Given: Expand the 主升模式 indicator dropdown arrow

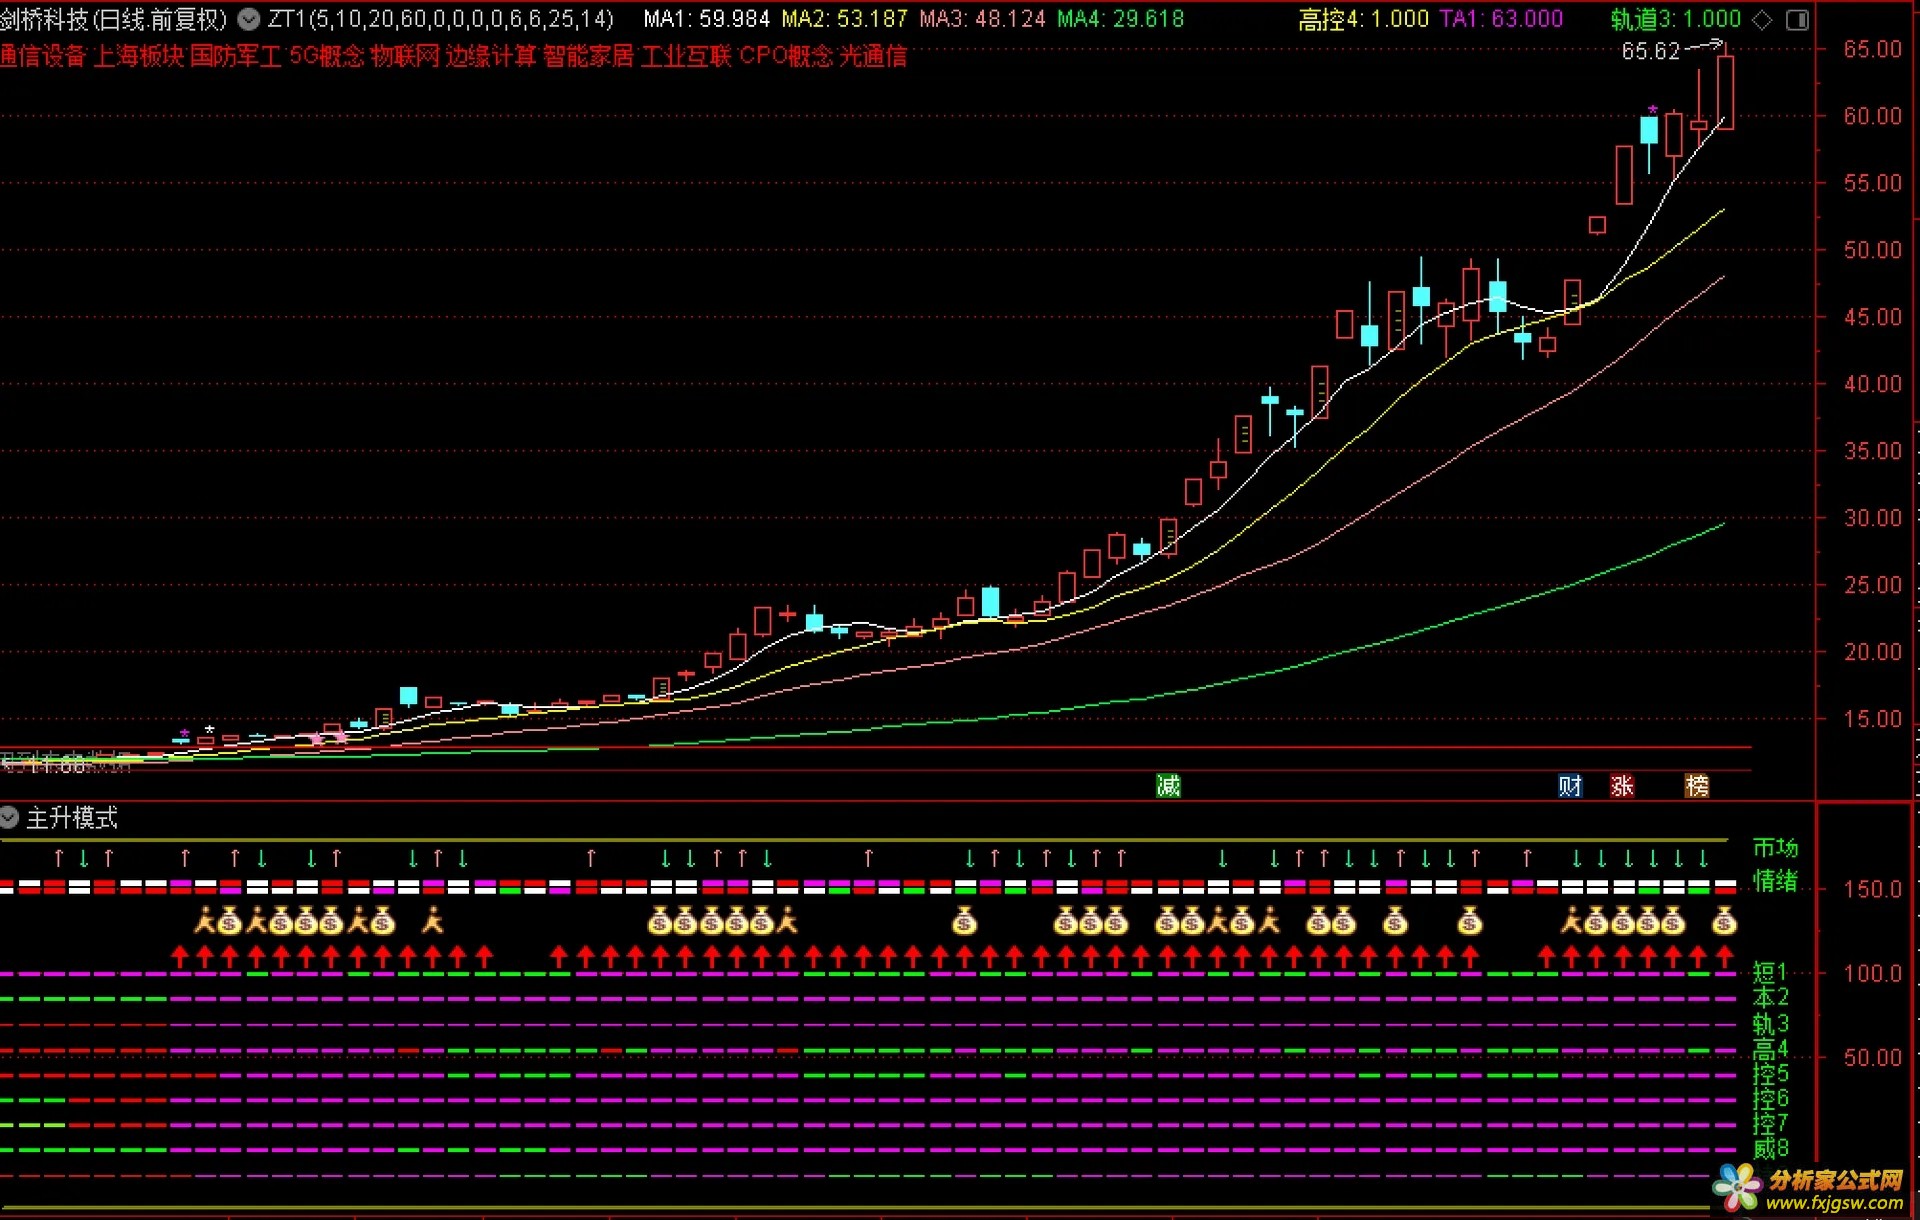Looking at the screenshot, I should (x=9, y=817).
